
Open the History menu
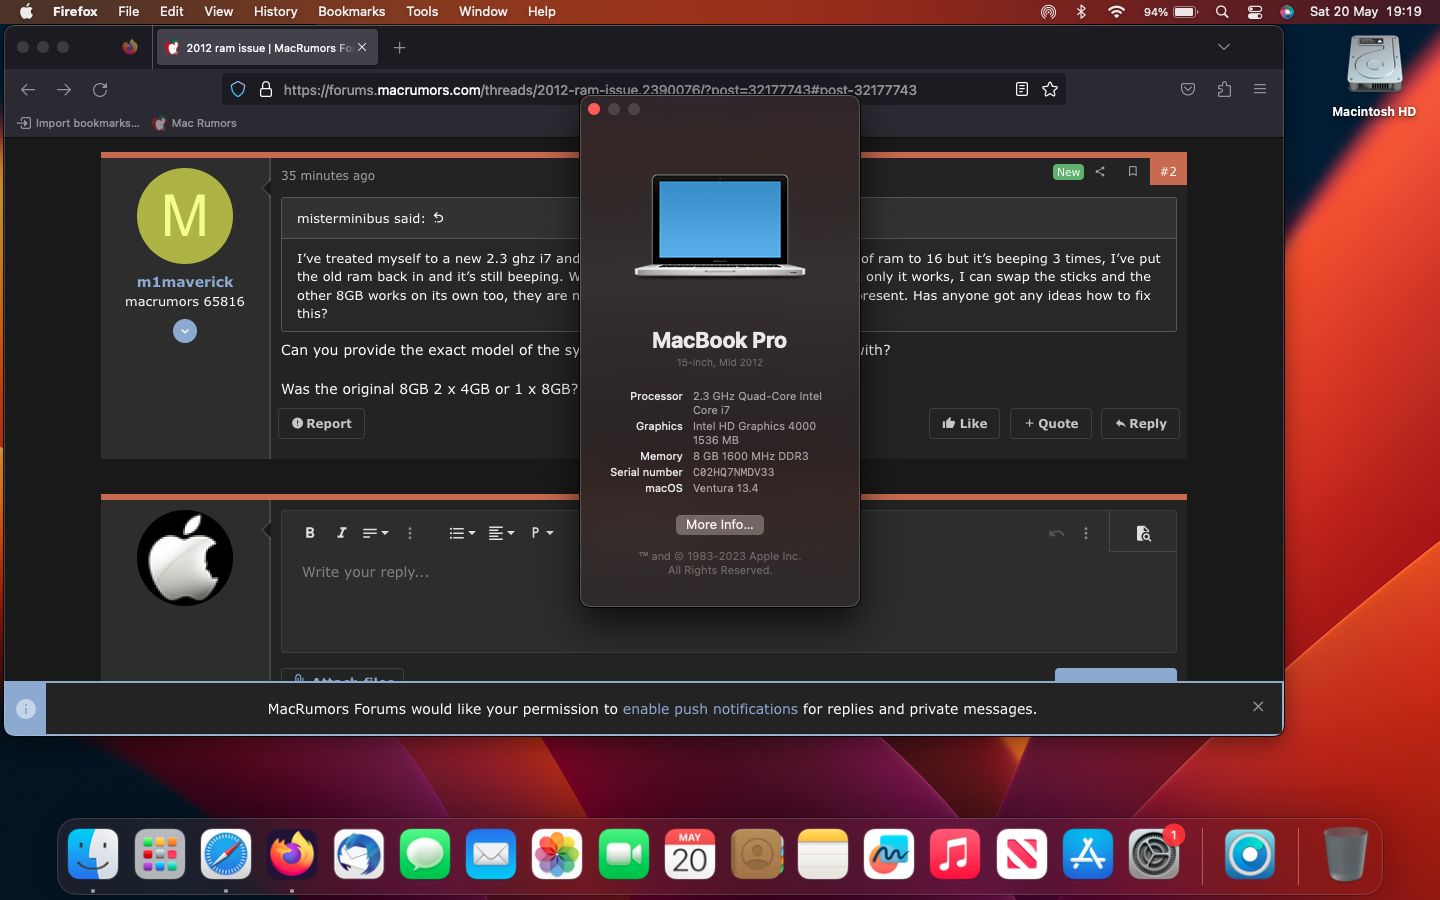tap(275, 11)
